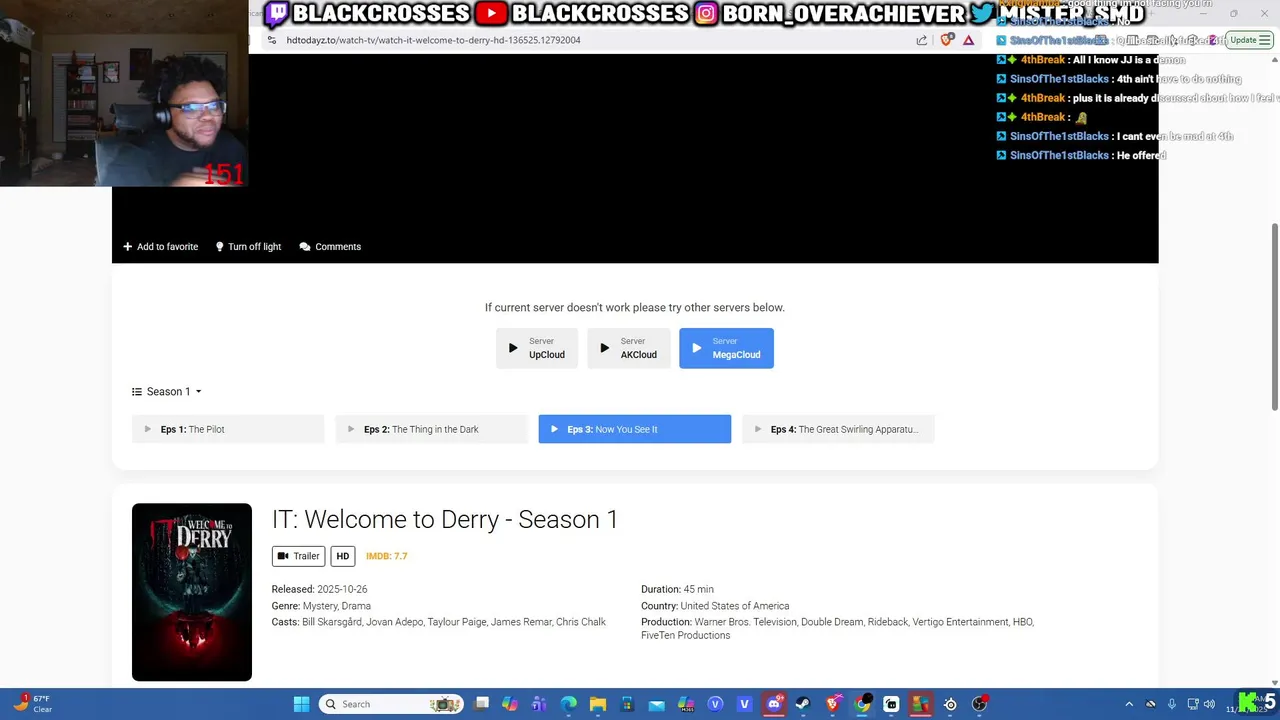Screen dimensions: 1280x720
Task: Play Eps 4: The Great Swirling Apparatus
Action: tap(838, 429)
